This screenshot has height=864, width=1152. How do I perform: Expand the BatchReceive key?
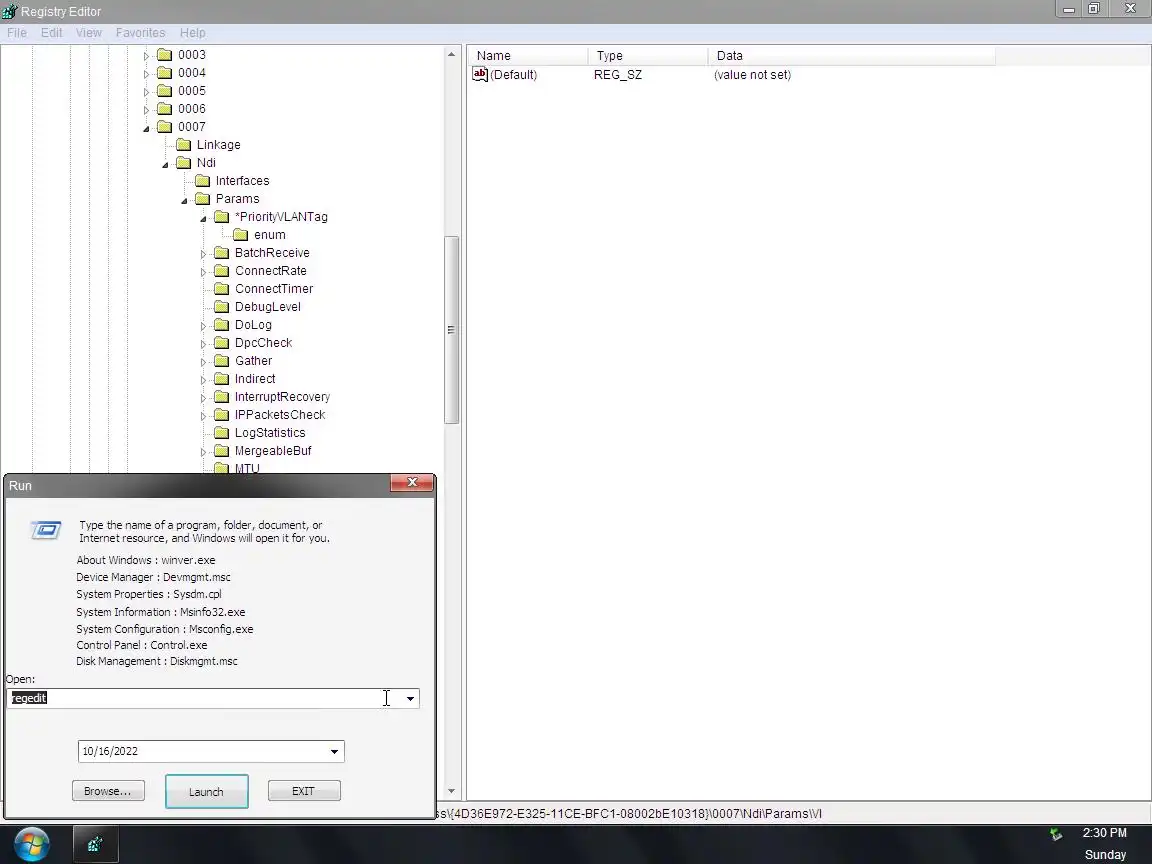point(204,253)
